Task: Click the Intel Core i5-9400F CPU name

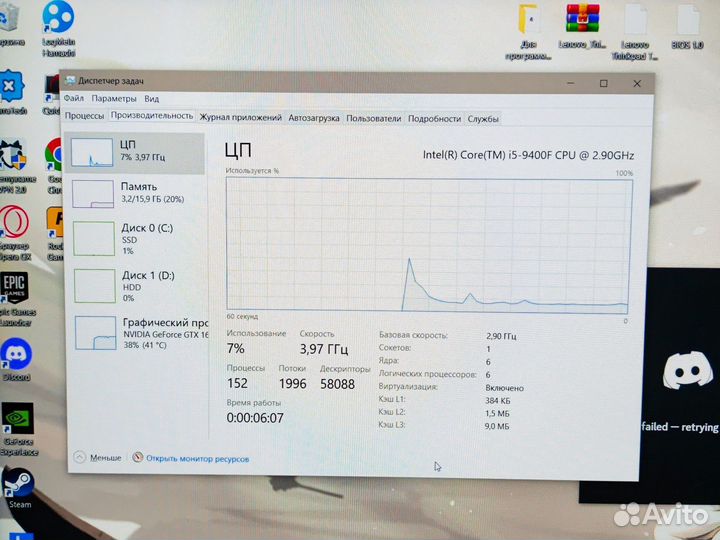Action: coord(528,155)
